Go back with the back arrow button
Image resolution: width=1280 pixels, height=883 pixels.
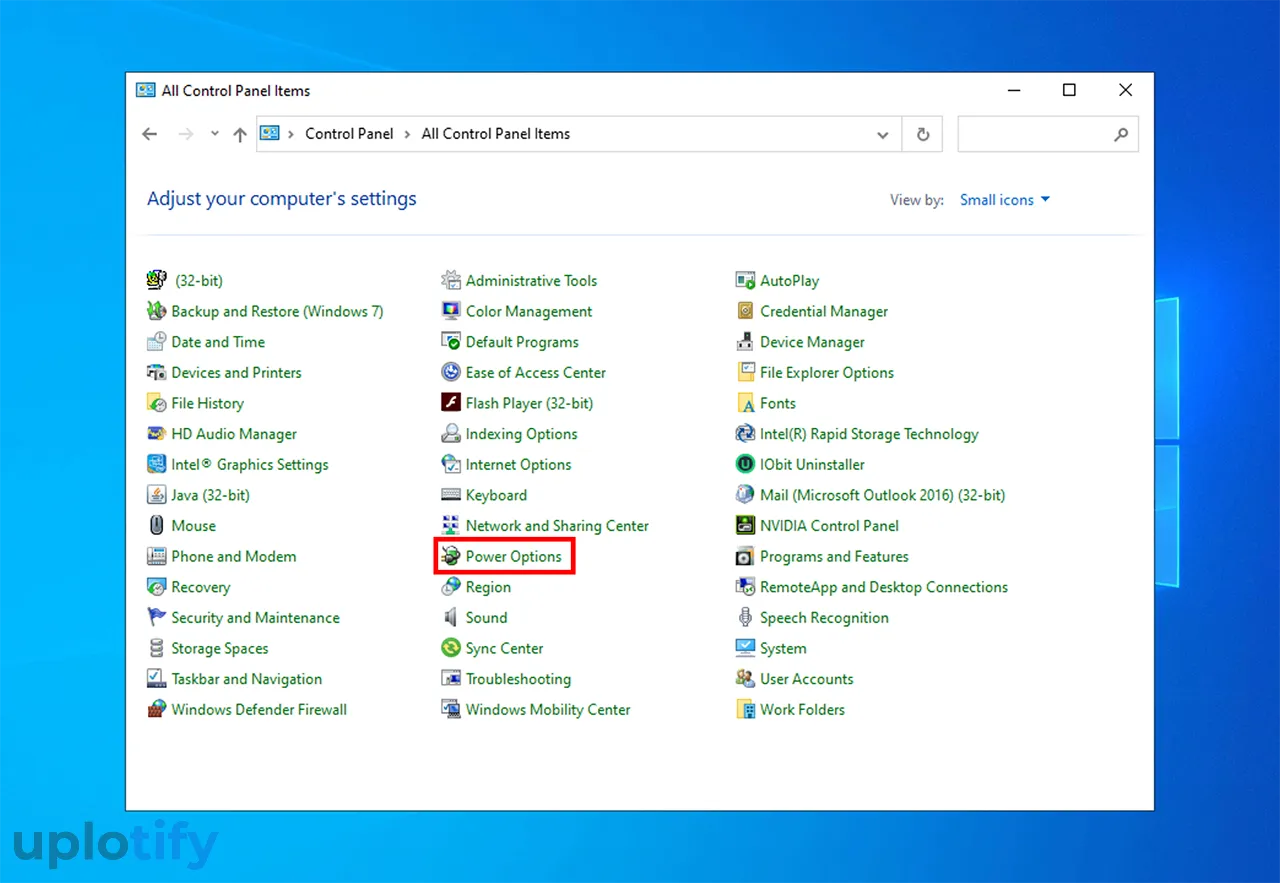point(150,134)
